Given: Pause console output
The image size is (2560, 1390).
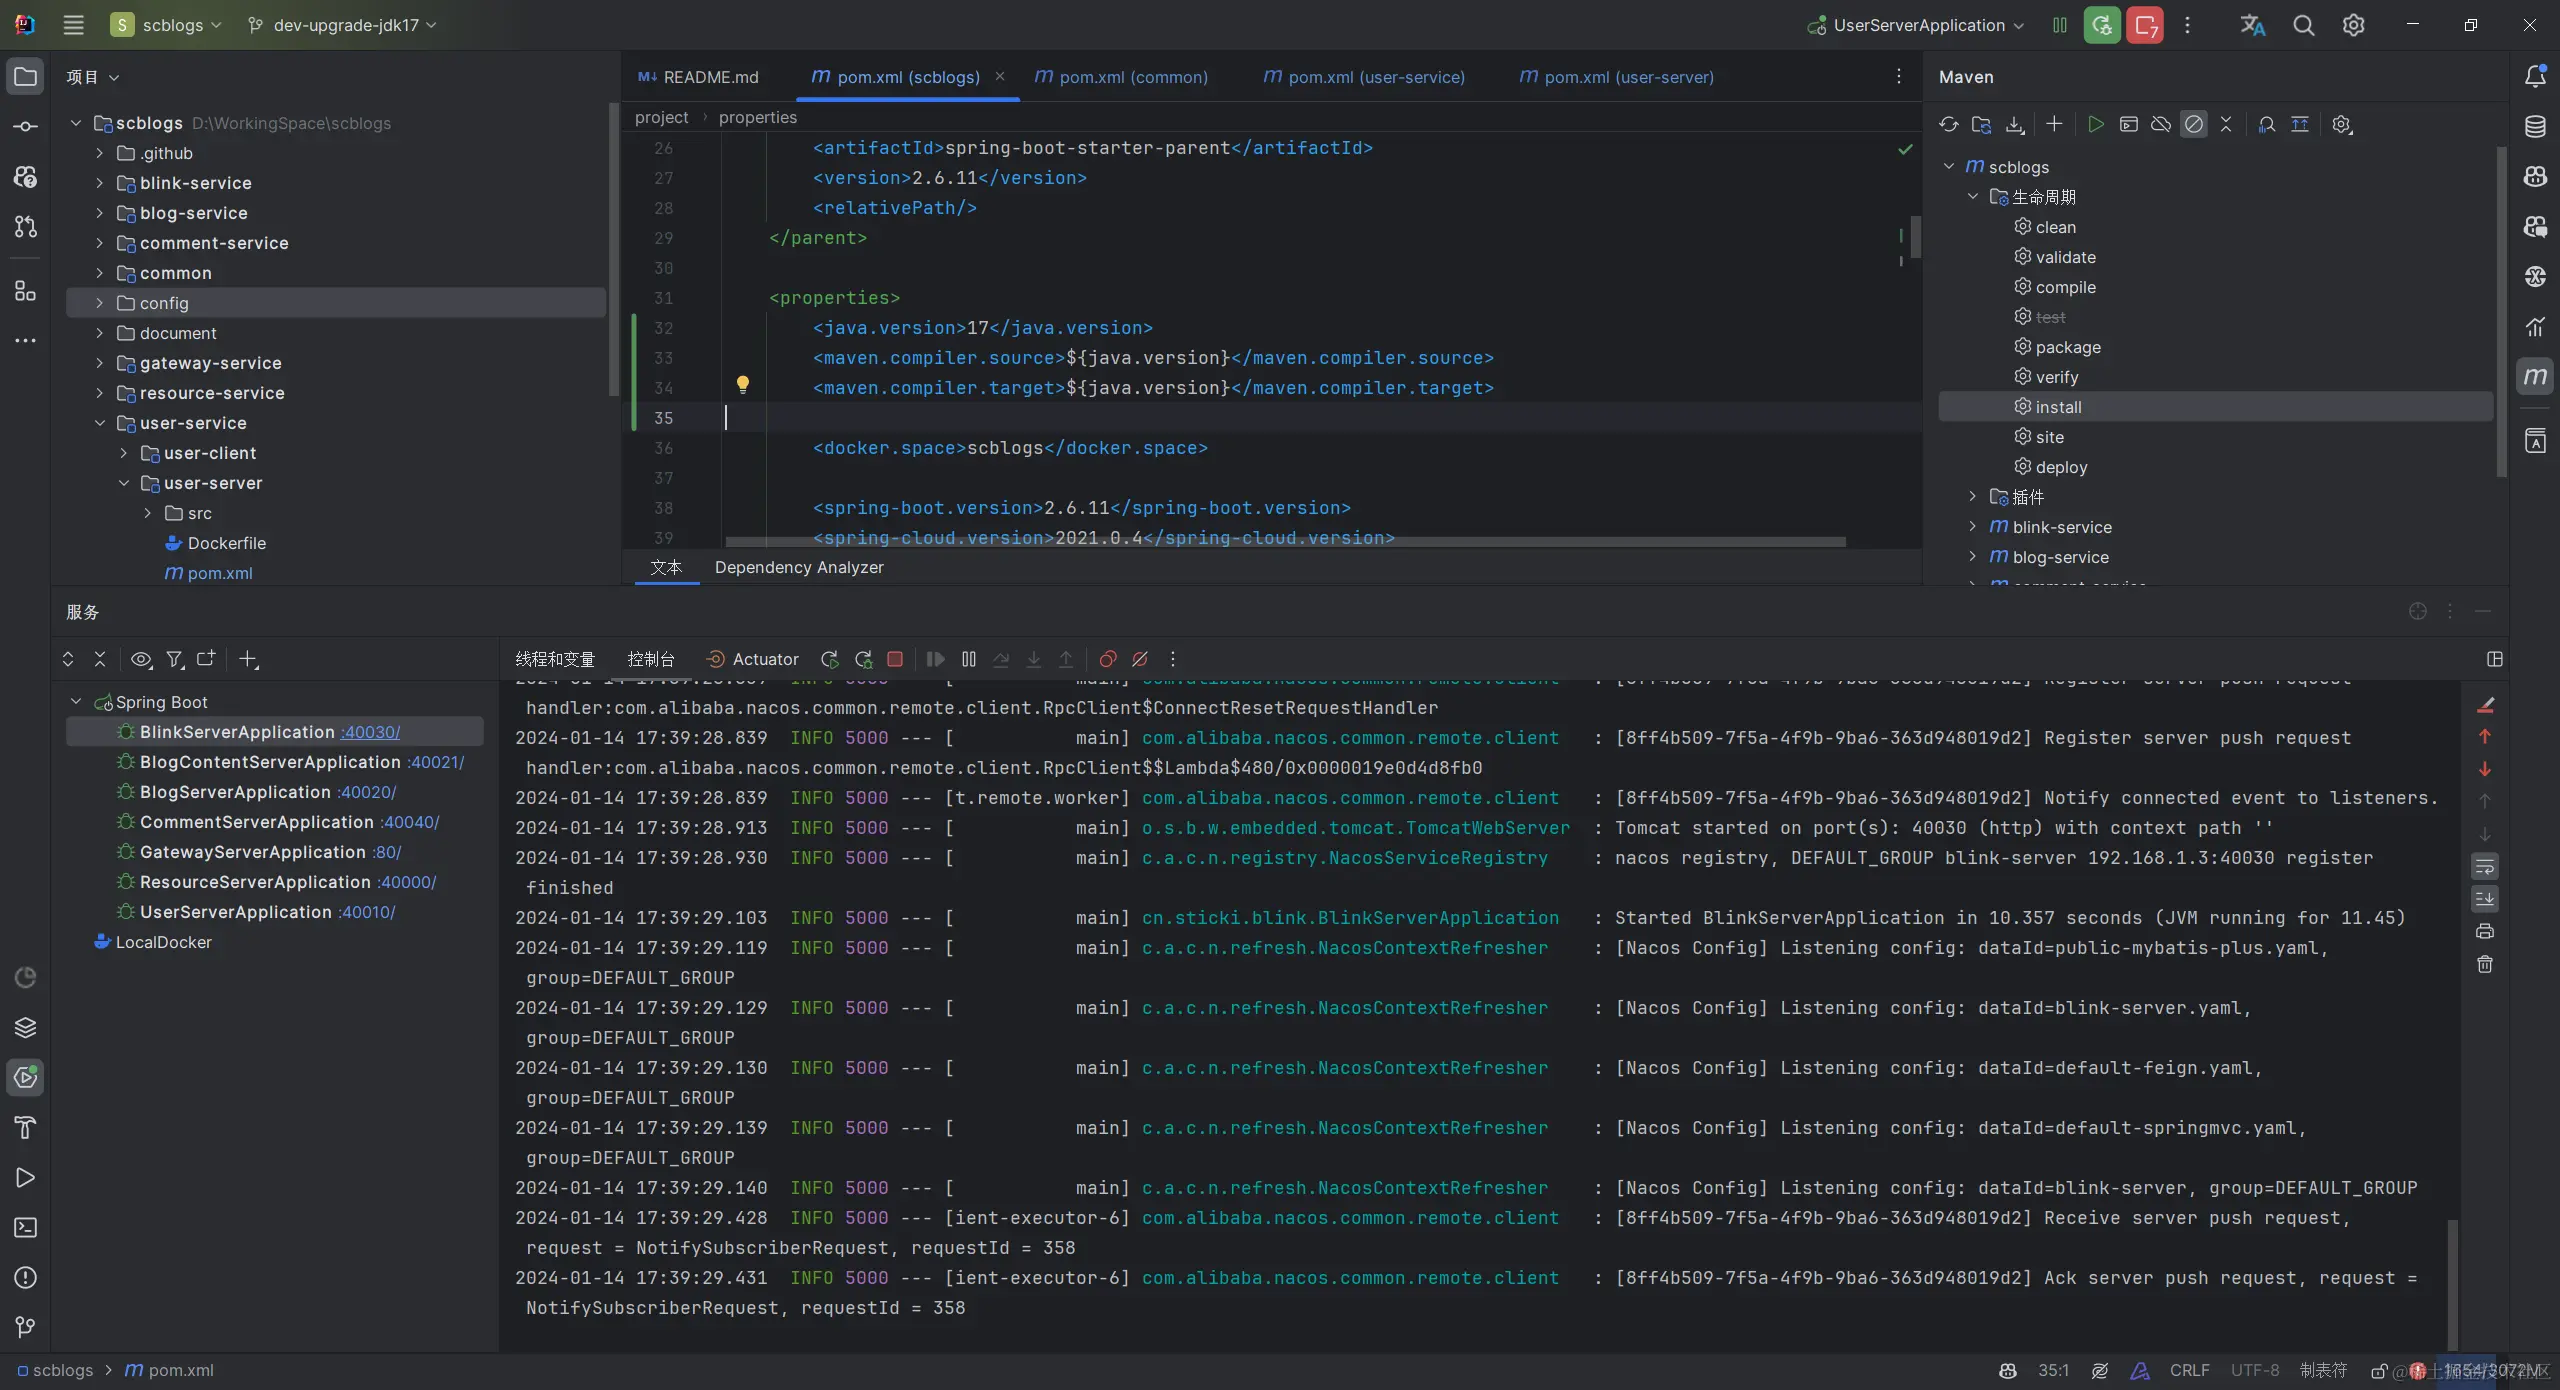Looking at the screenshot, I should click(967, 660).
